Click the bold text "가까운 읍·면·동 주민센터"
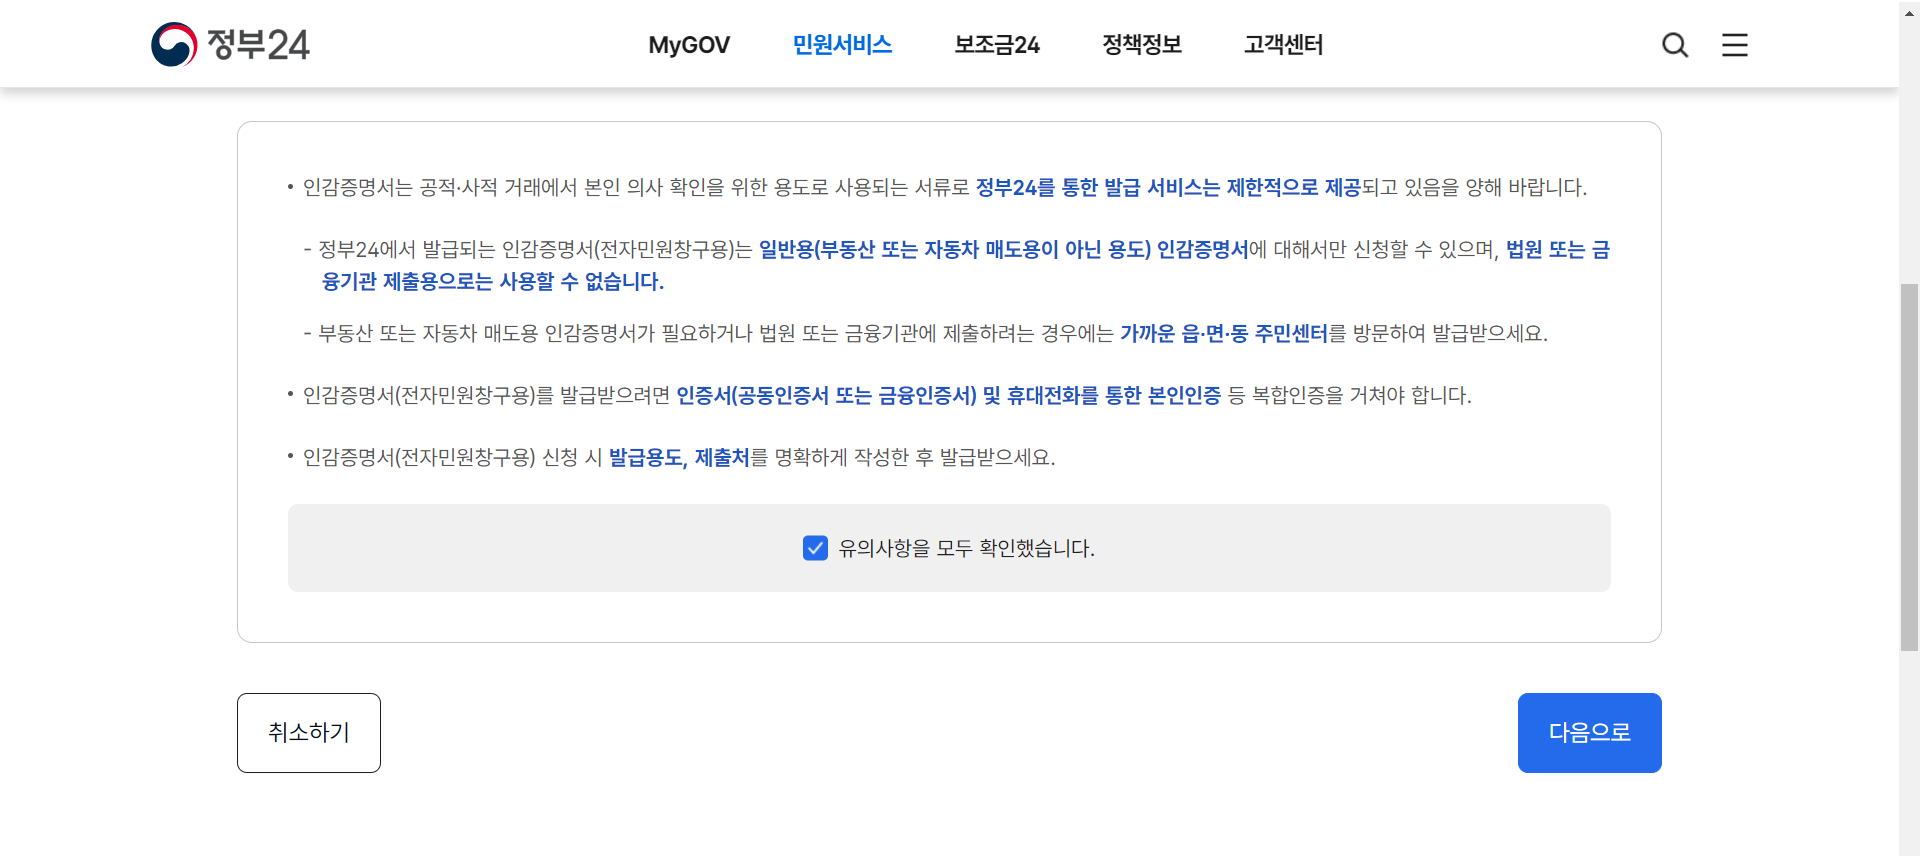Viewport: 1920px width, 856px height. pos(1224,333)
